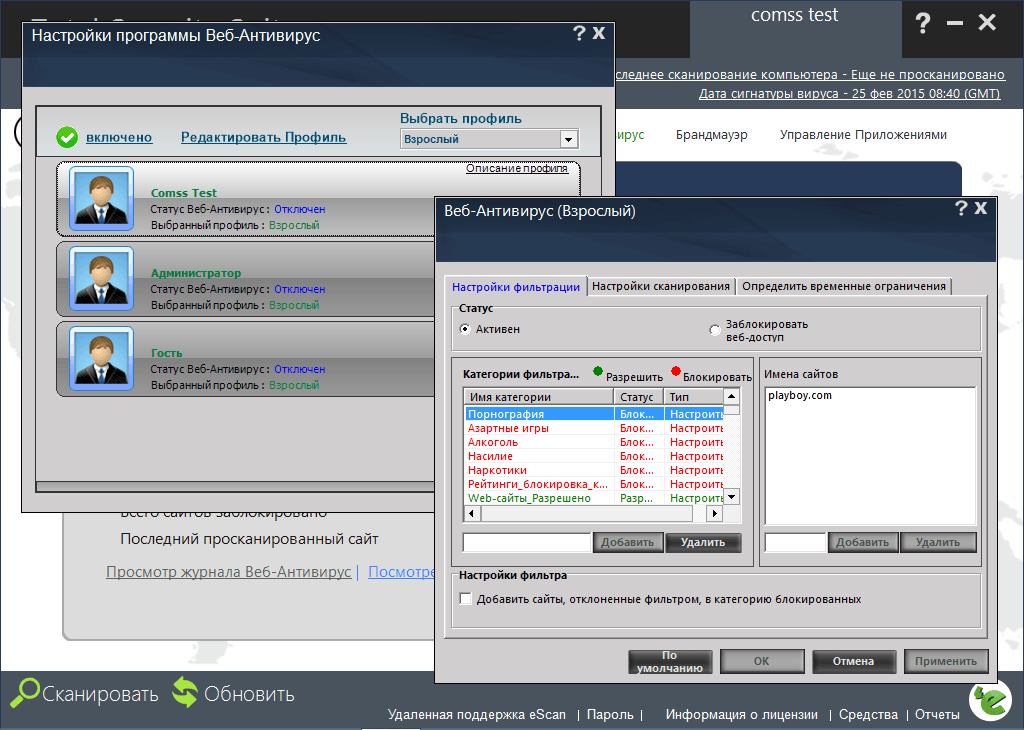Click Пароль in bottom bar
Screen dimensions: 1024x730
pyautogui.click(x=610, y=715)
